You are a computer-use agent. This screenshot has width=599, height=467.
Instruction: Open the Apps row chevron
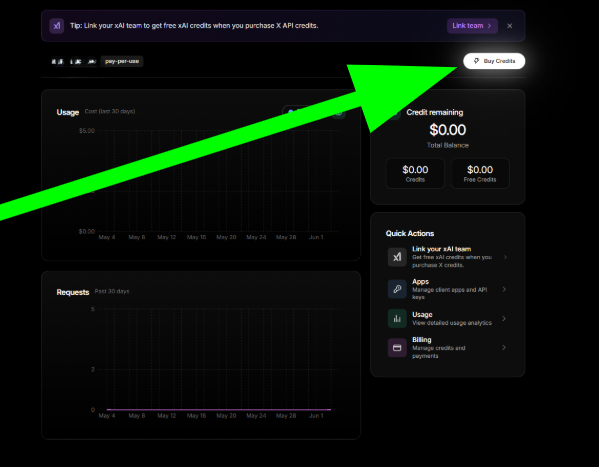pos(504,289)
